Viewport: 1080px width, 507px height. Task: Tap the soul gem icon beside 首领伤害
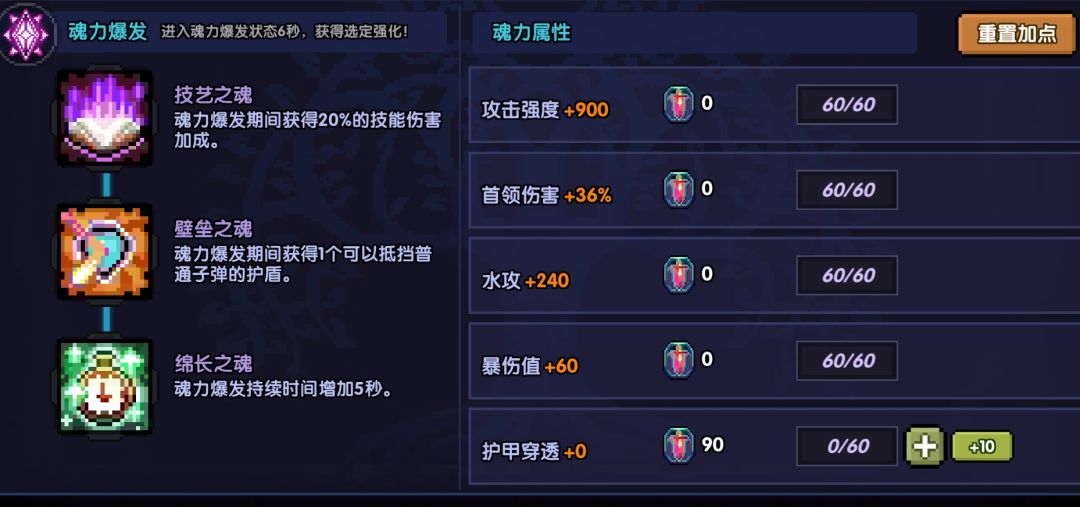click(x=679, y=190)
